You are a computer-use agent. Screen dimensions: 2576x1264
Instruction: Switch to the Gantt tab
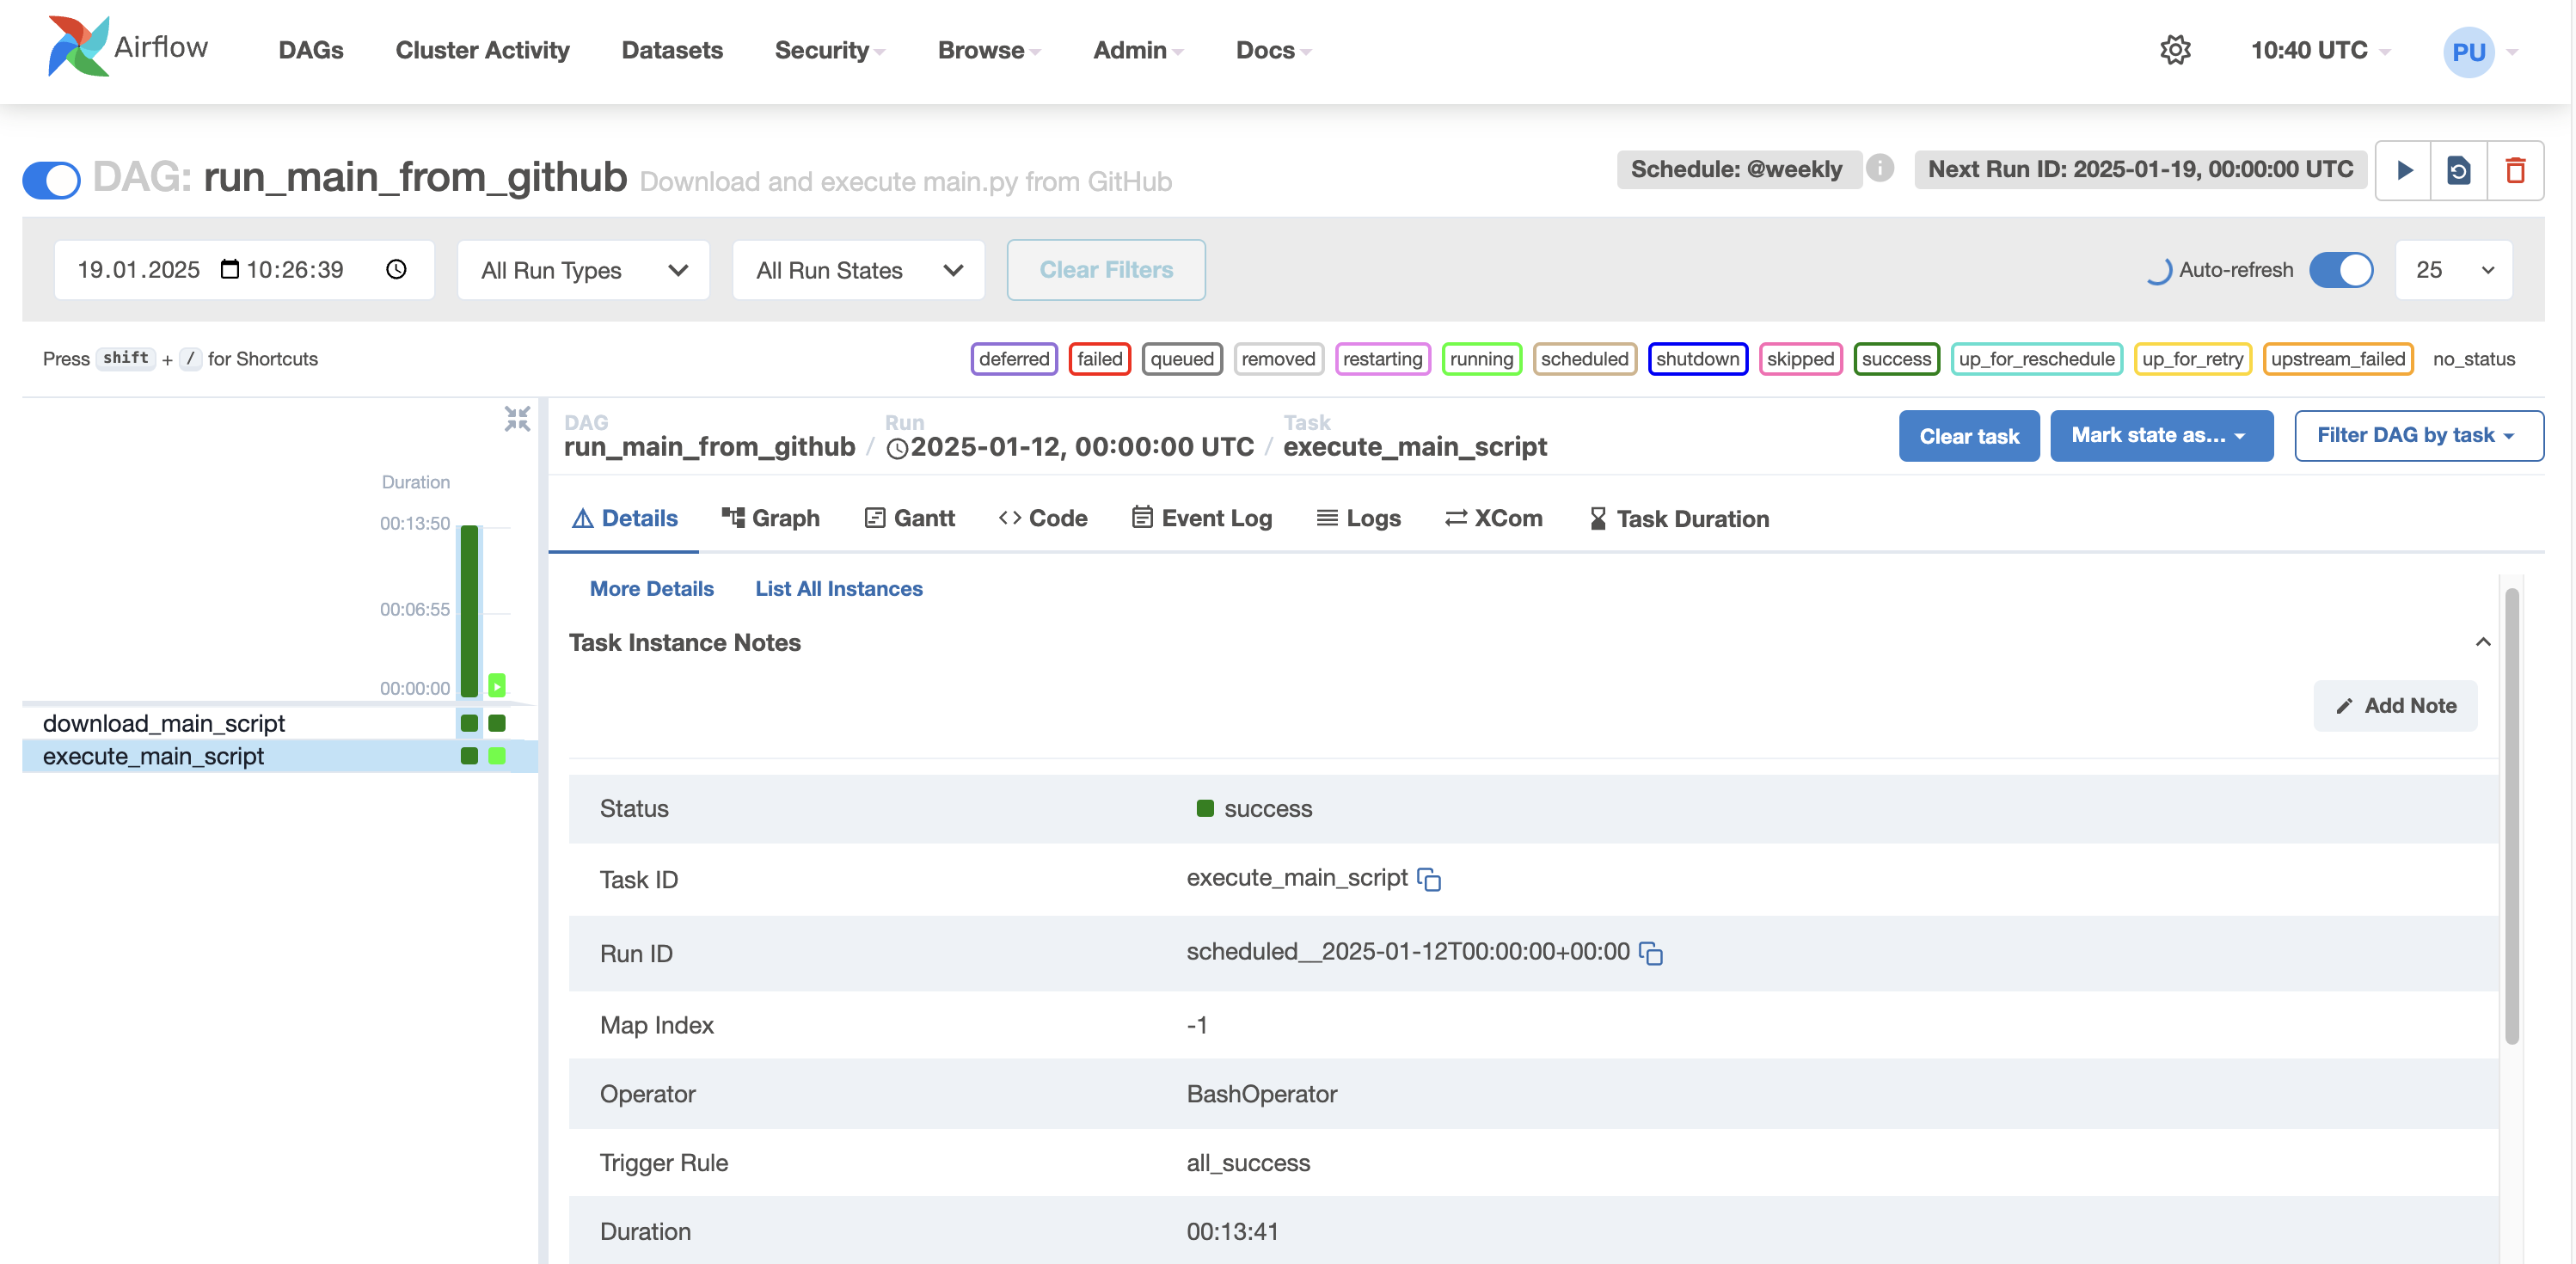910,518
